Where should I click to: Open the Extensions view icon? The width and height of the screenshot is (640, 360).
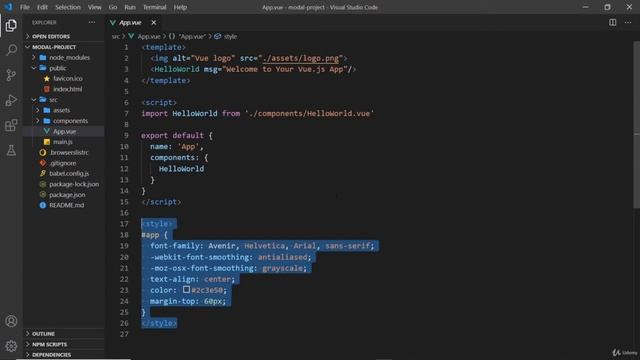pyautogui.click(x=11, y=125)
